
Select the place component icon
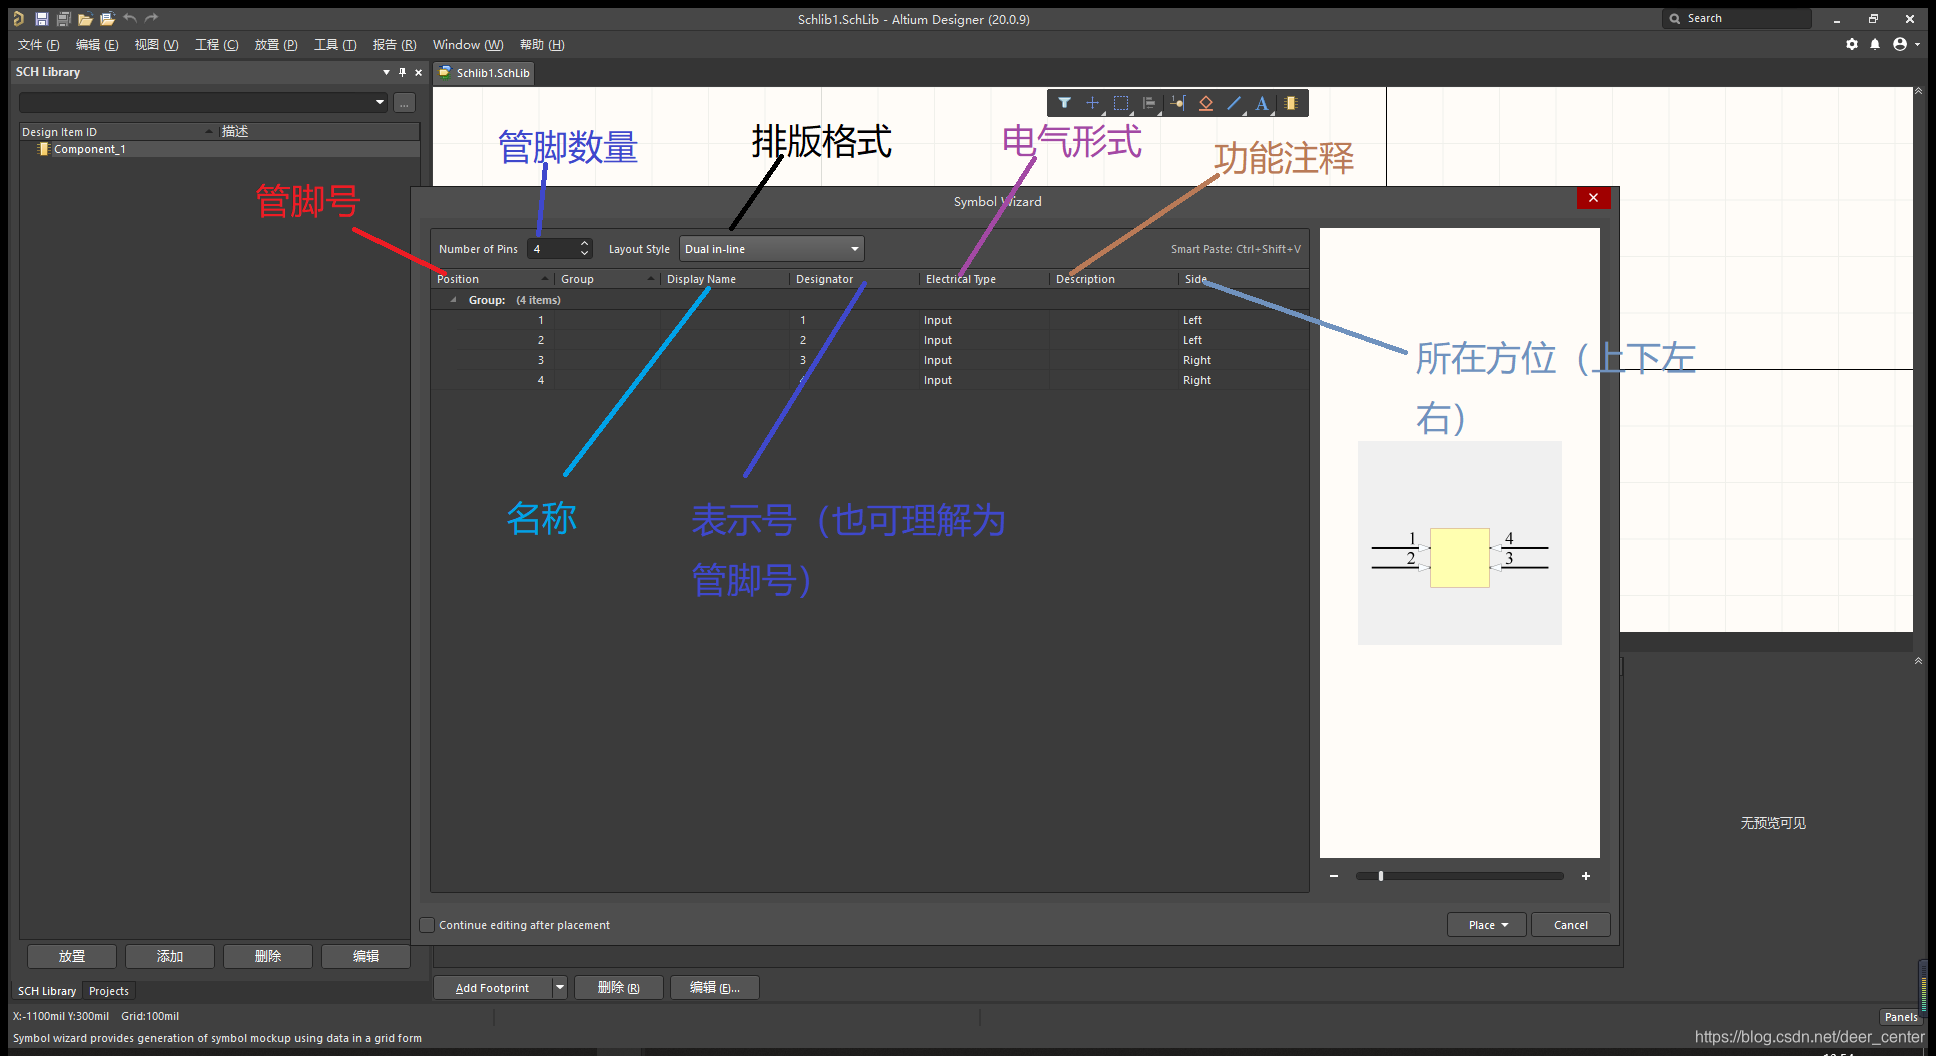tap(1292, 103)
